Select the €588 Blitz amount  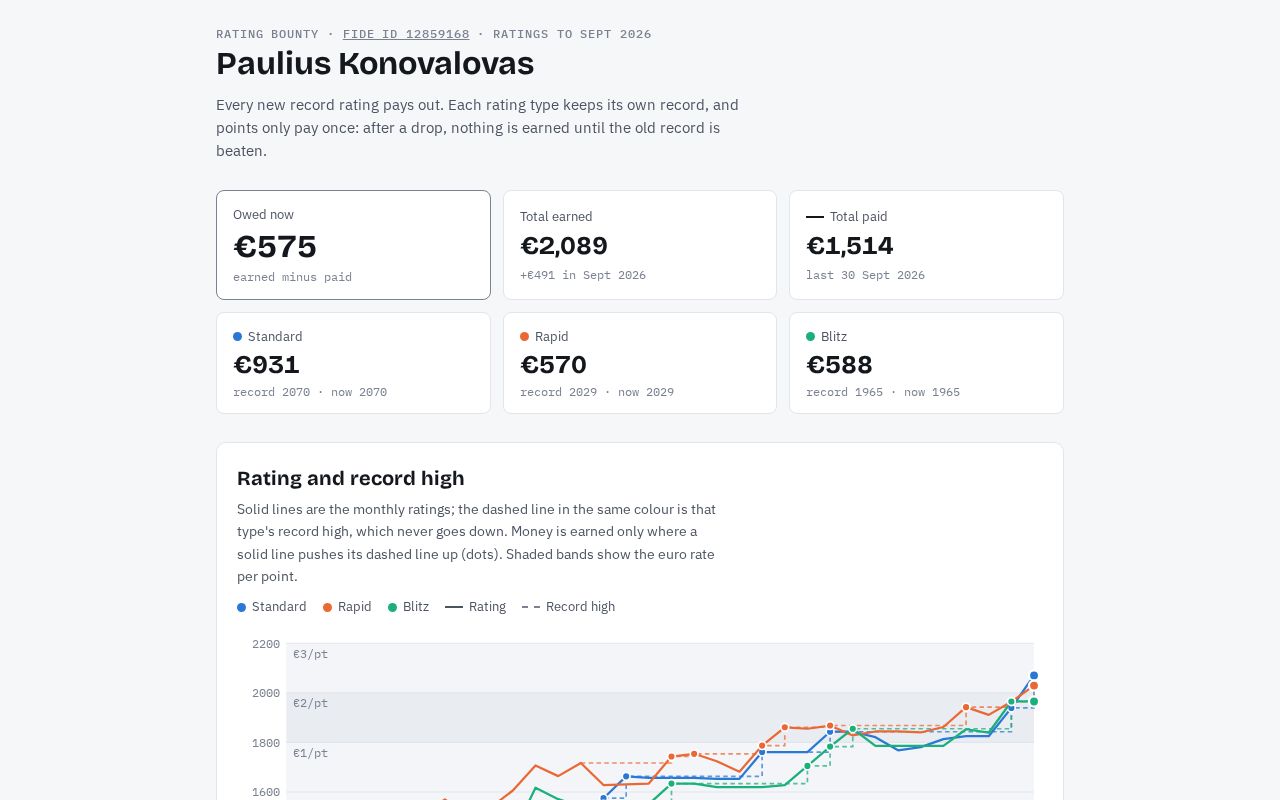coord(839,365)
